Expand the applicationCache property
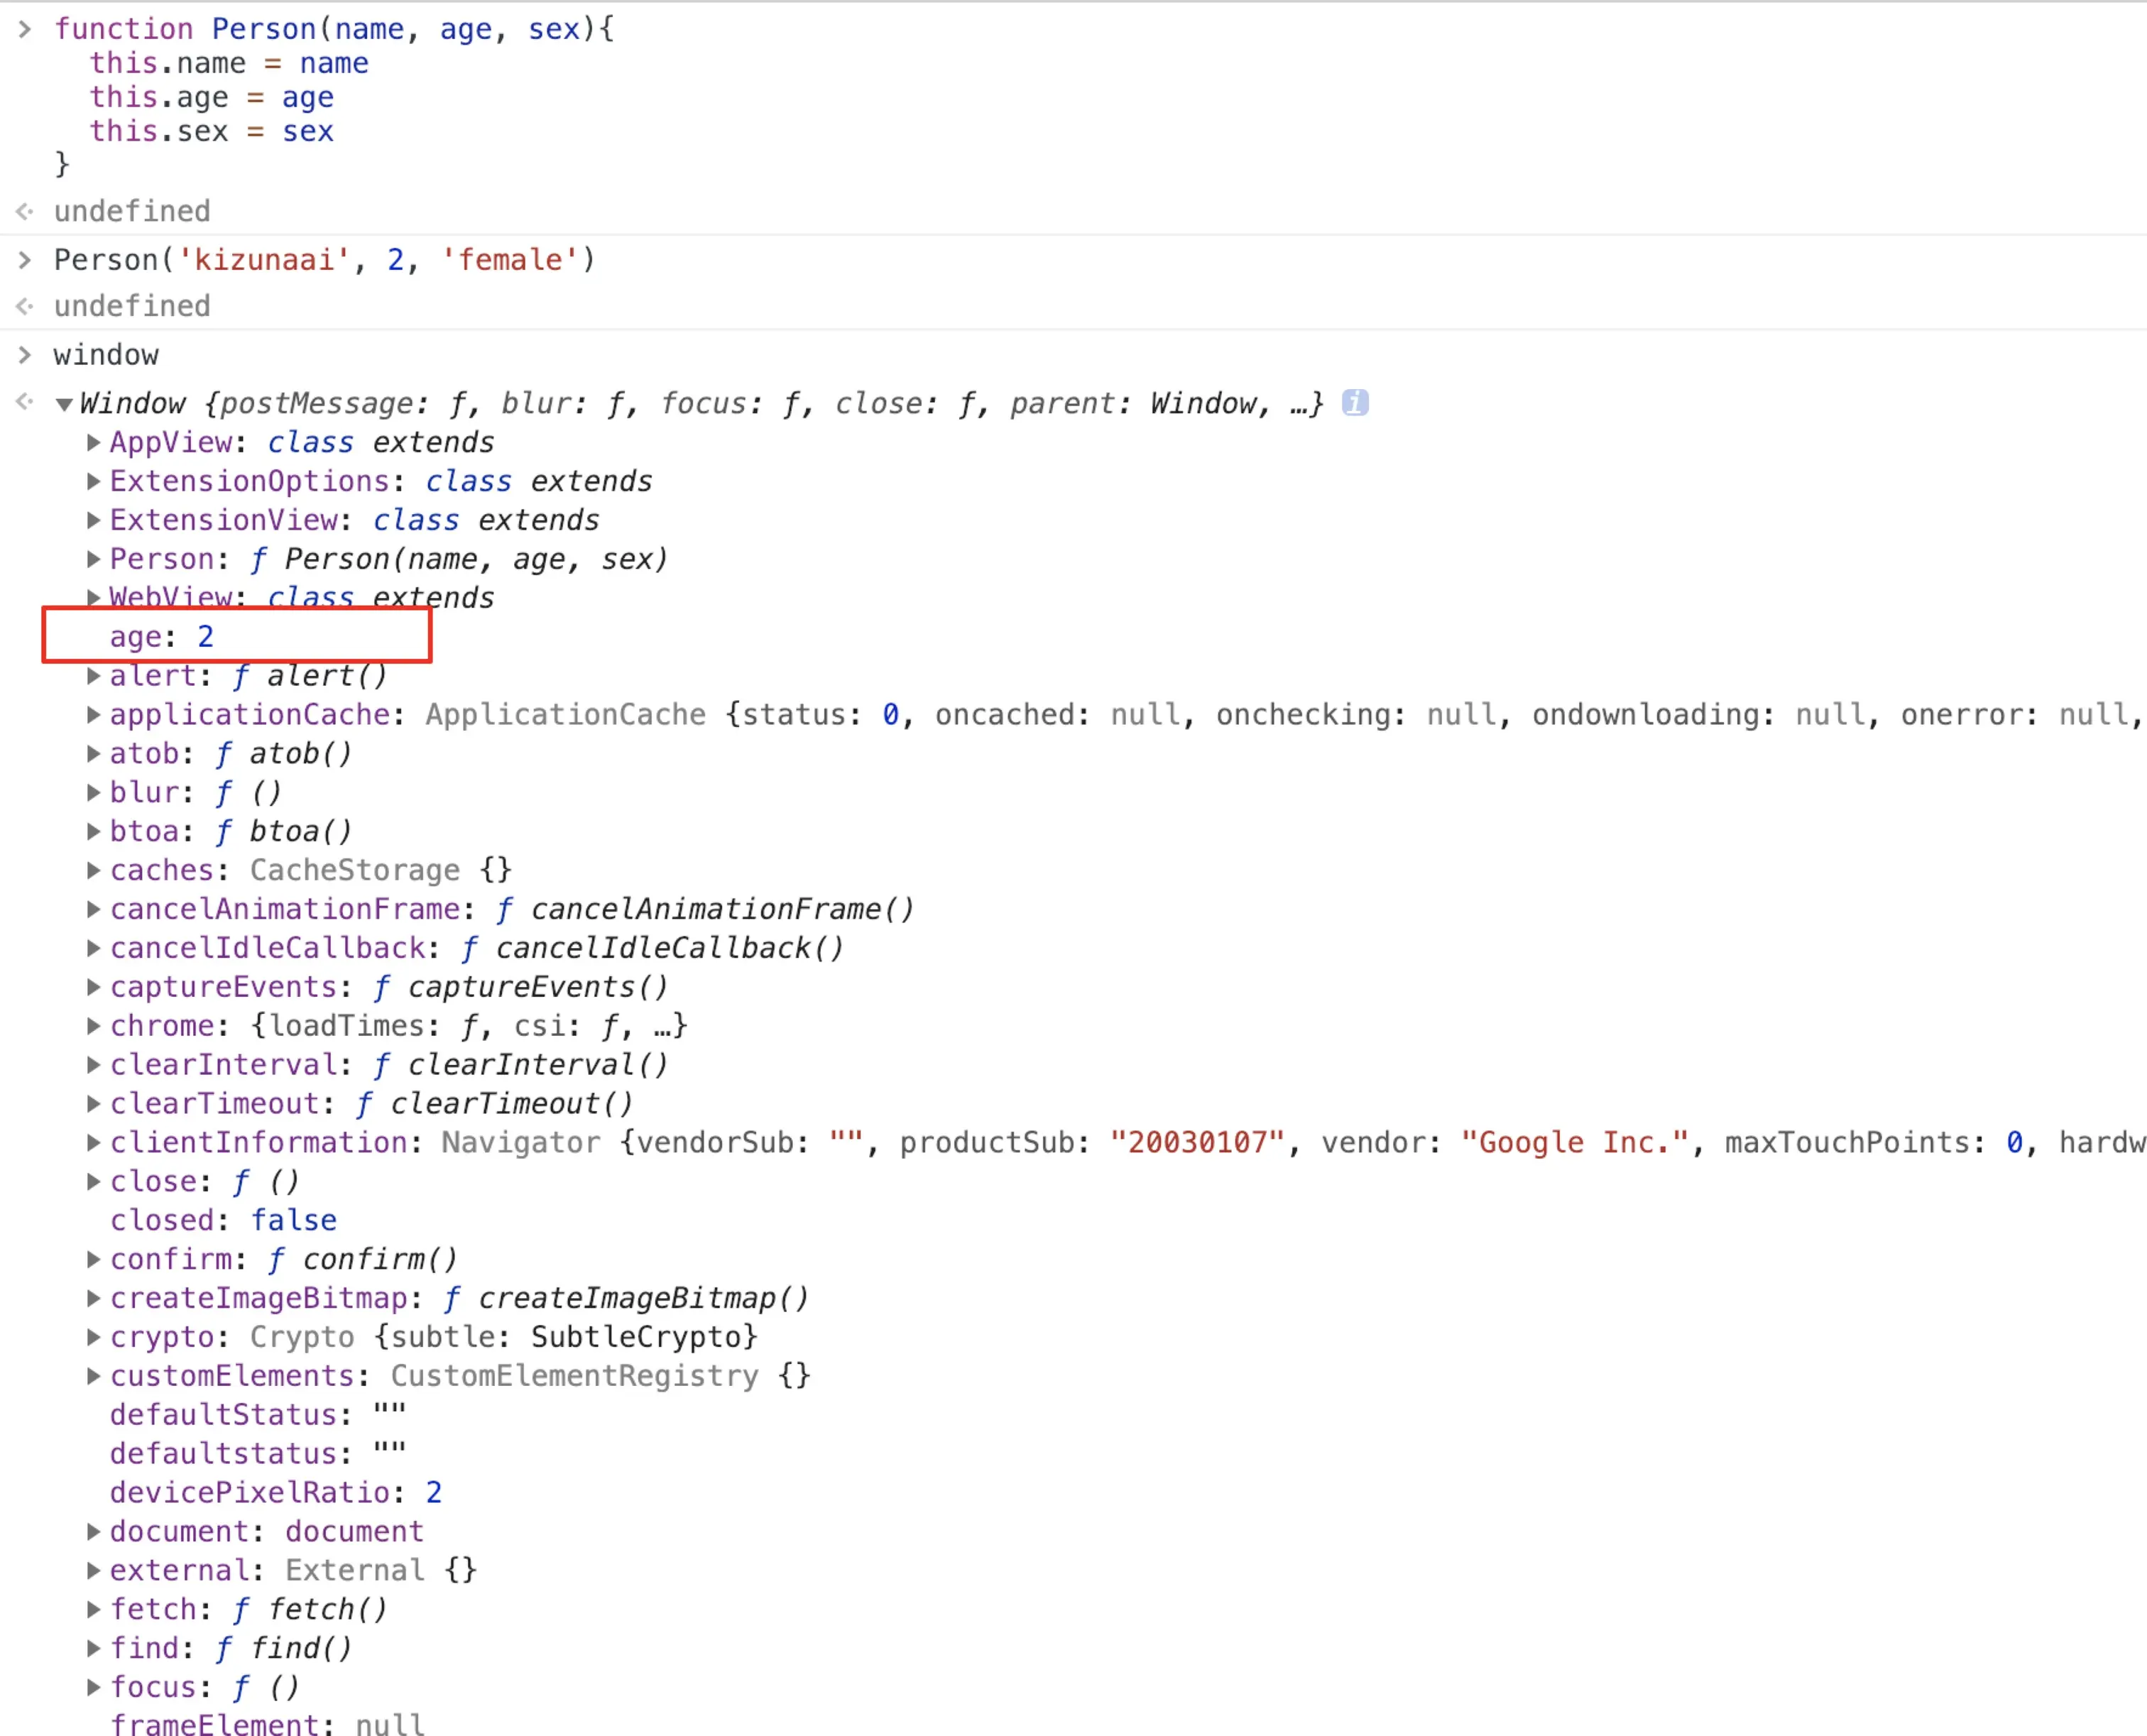The height and width of the screenshot is (1736, 2147). pos(93,714)
